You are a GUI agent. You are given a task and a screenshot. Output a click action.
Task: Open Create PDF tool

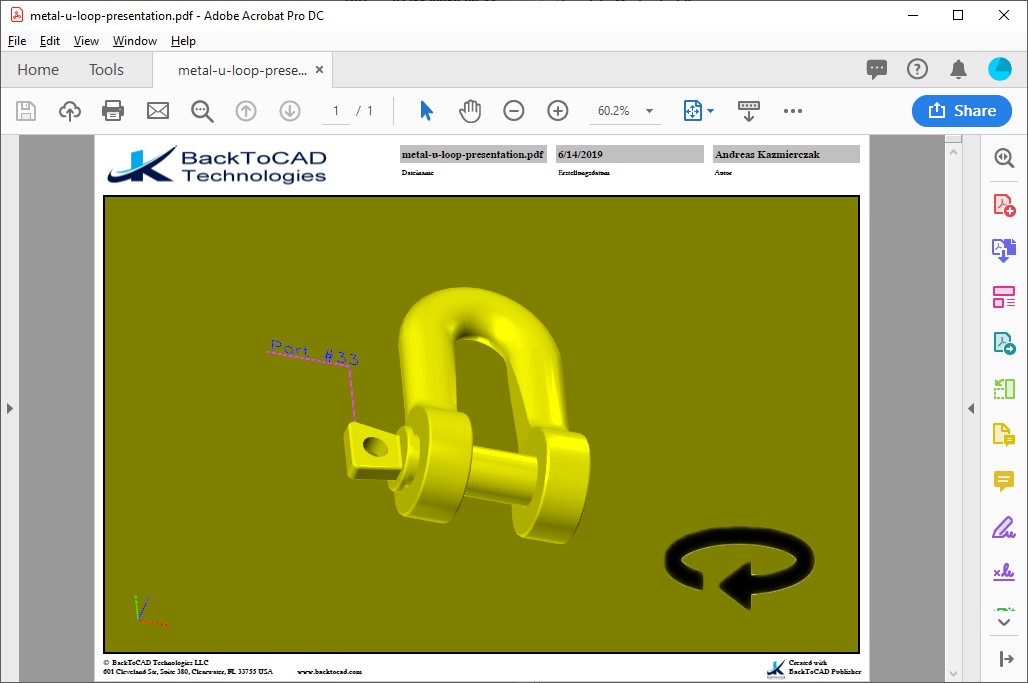point(1004,205)
